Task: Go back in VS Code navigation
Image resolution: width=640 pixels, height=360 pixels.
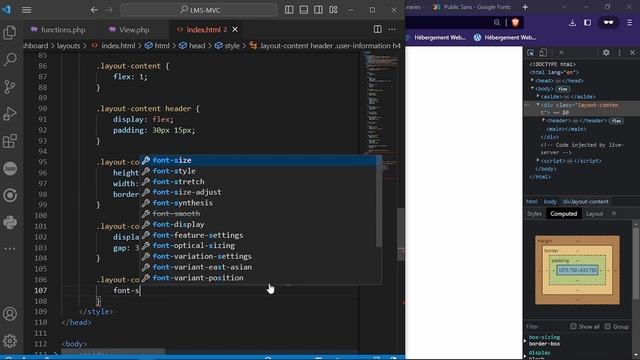Action: pos(94,10)
